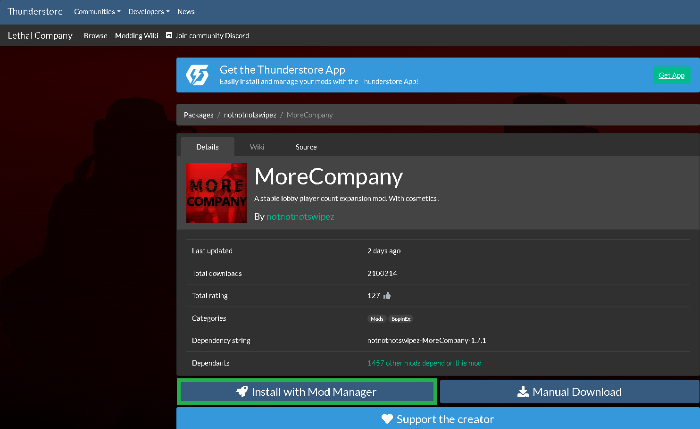Click Install with Mod Manager button
The height and width of the screenshot is (429, 700).
(x=307, y=392)
